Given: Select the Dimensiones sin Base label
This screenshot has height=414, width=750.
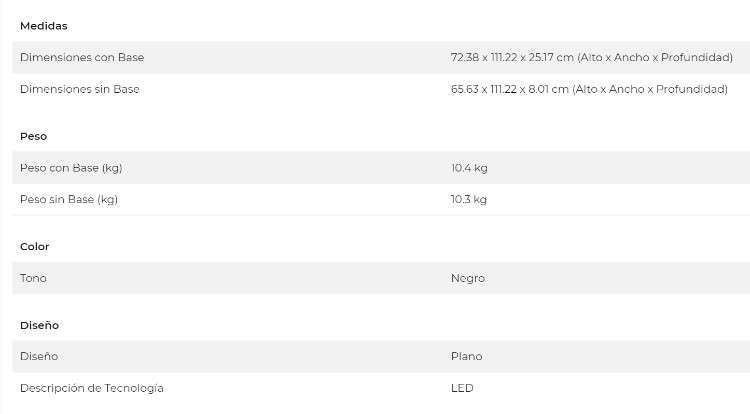Looking at the screenshot, I should [80, 89].
